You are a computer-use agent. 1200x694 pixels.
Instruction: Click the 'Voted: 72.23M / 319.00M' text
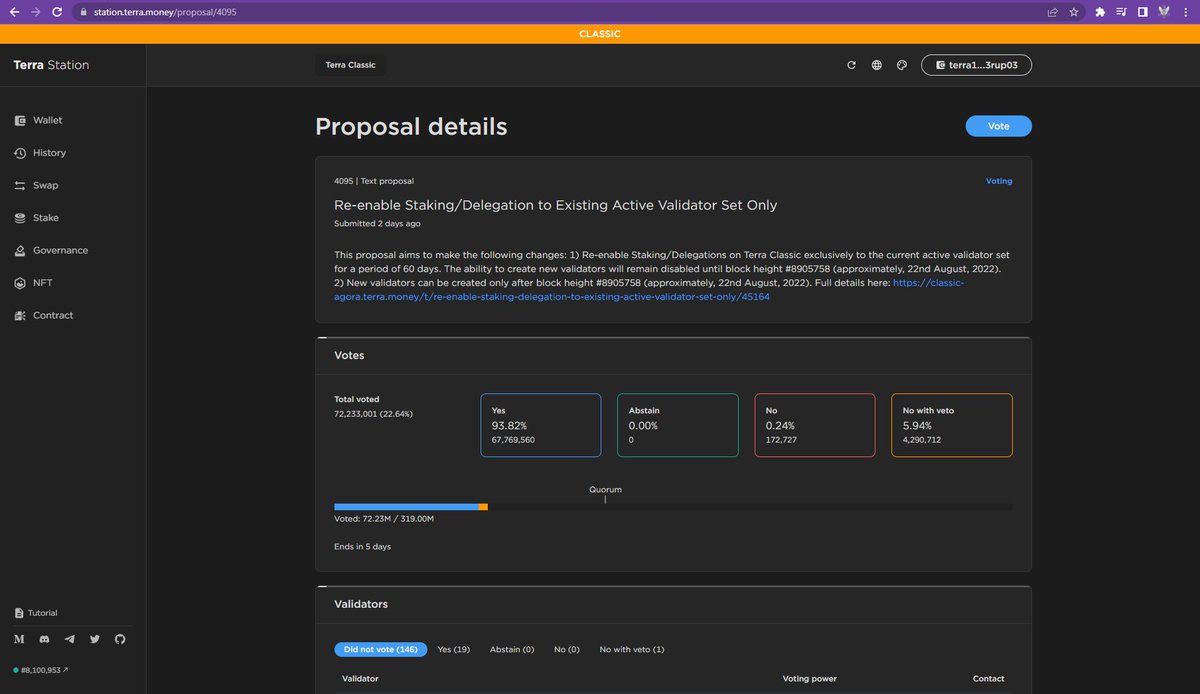click(384, 519)
